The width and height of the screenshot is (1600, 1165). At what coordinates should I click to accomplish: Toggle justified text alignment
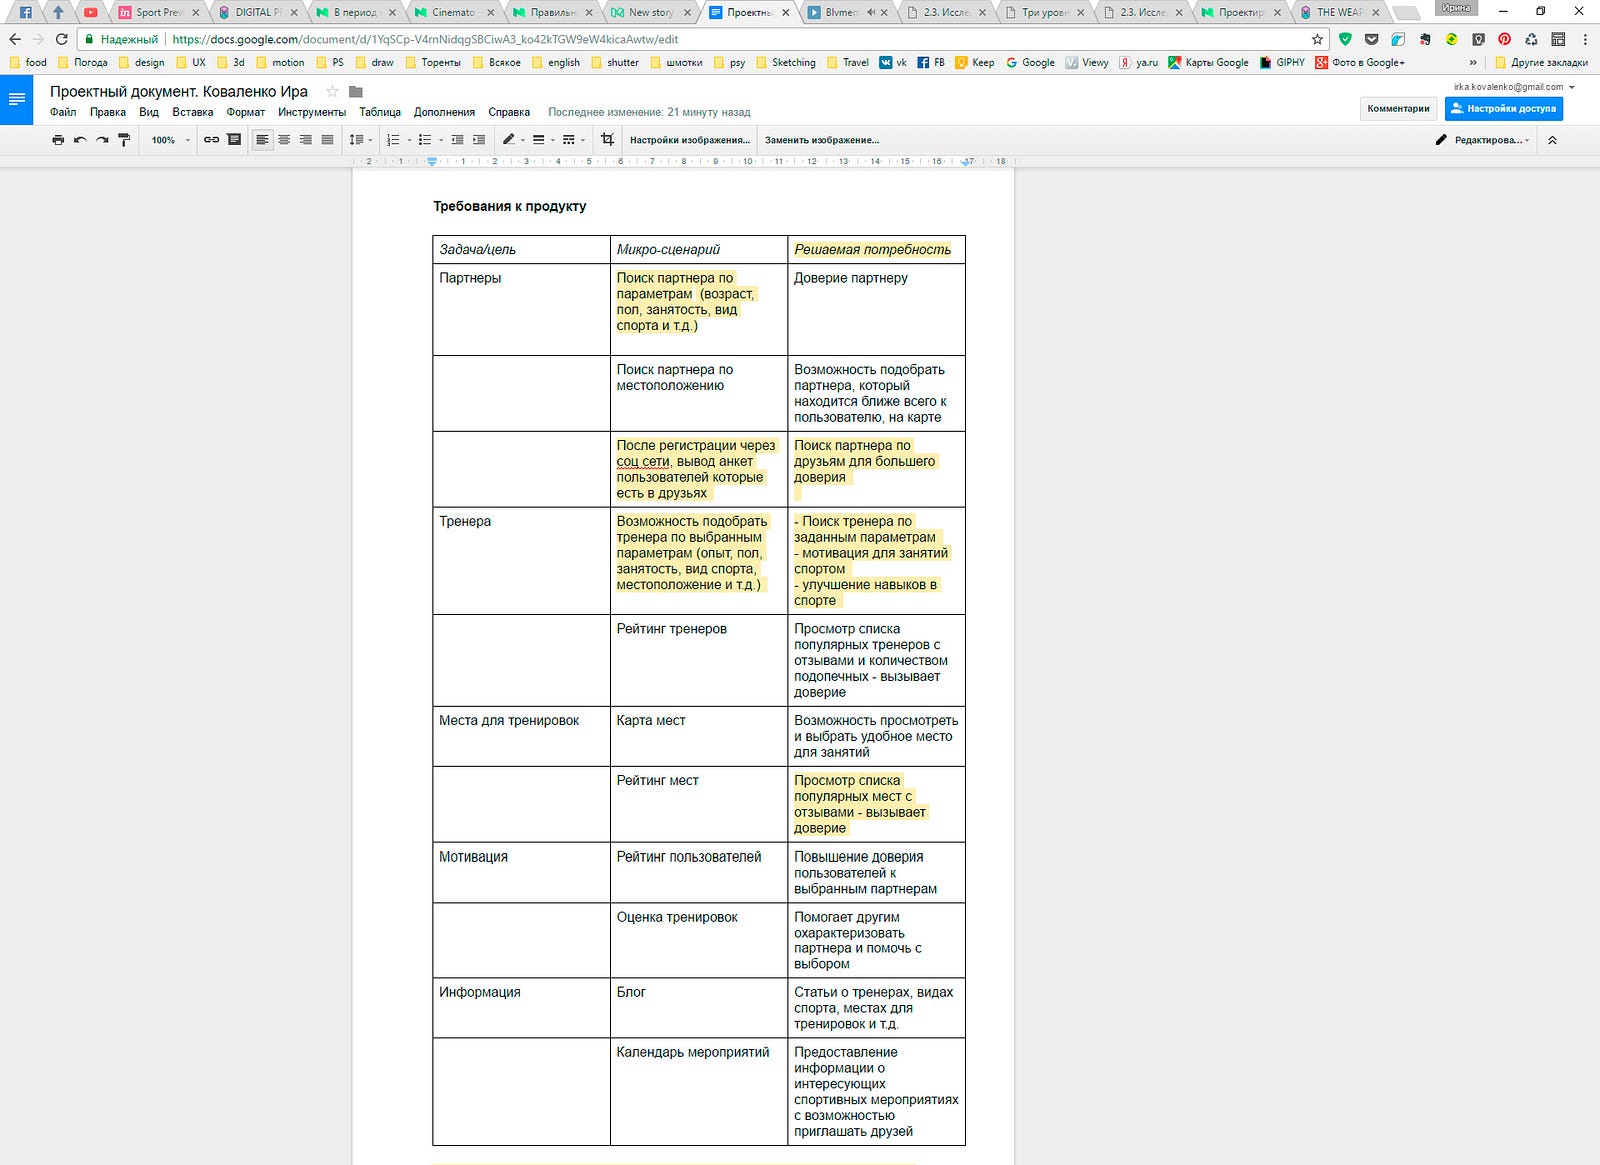pyautogui.click(x=328, y=140)
